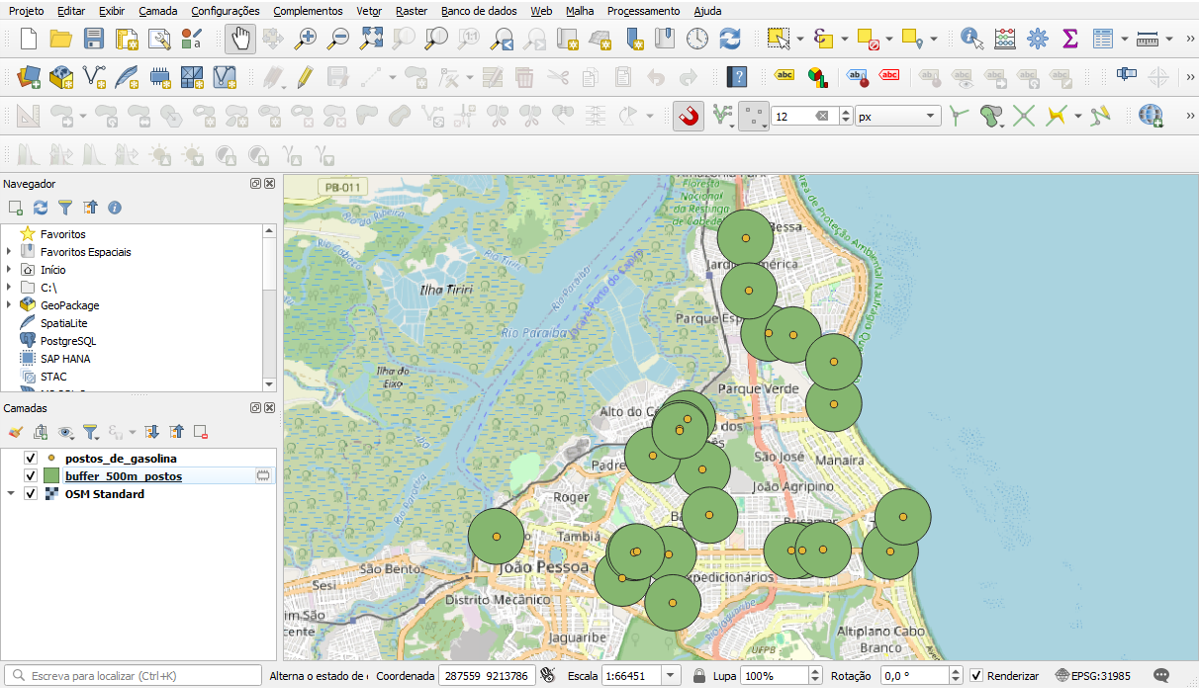Hide the buffer_500m_postos layer
This screenshot has height=688, width=1199.
coord(30,476)
